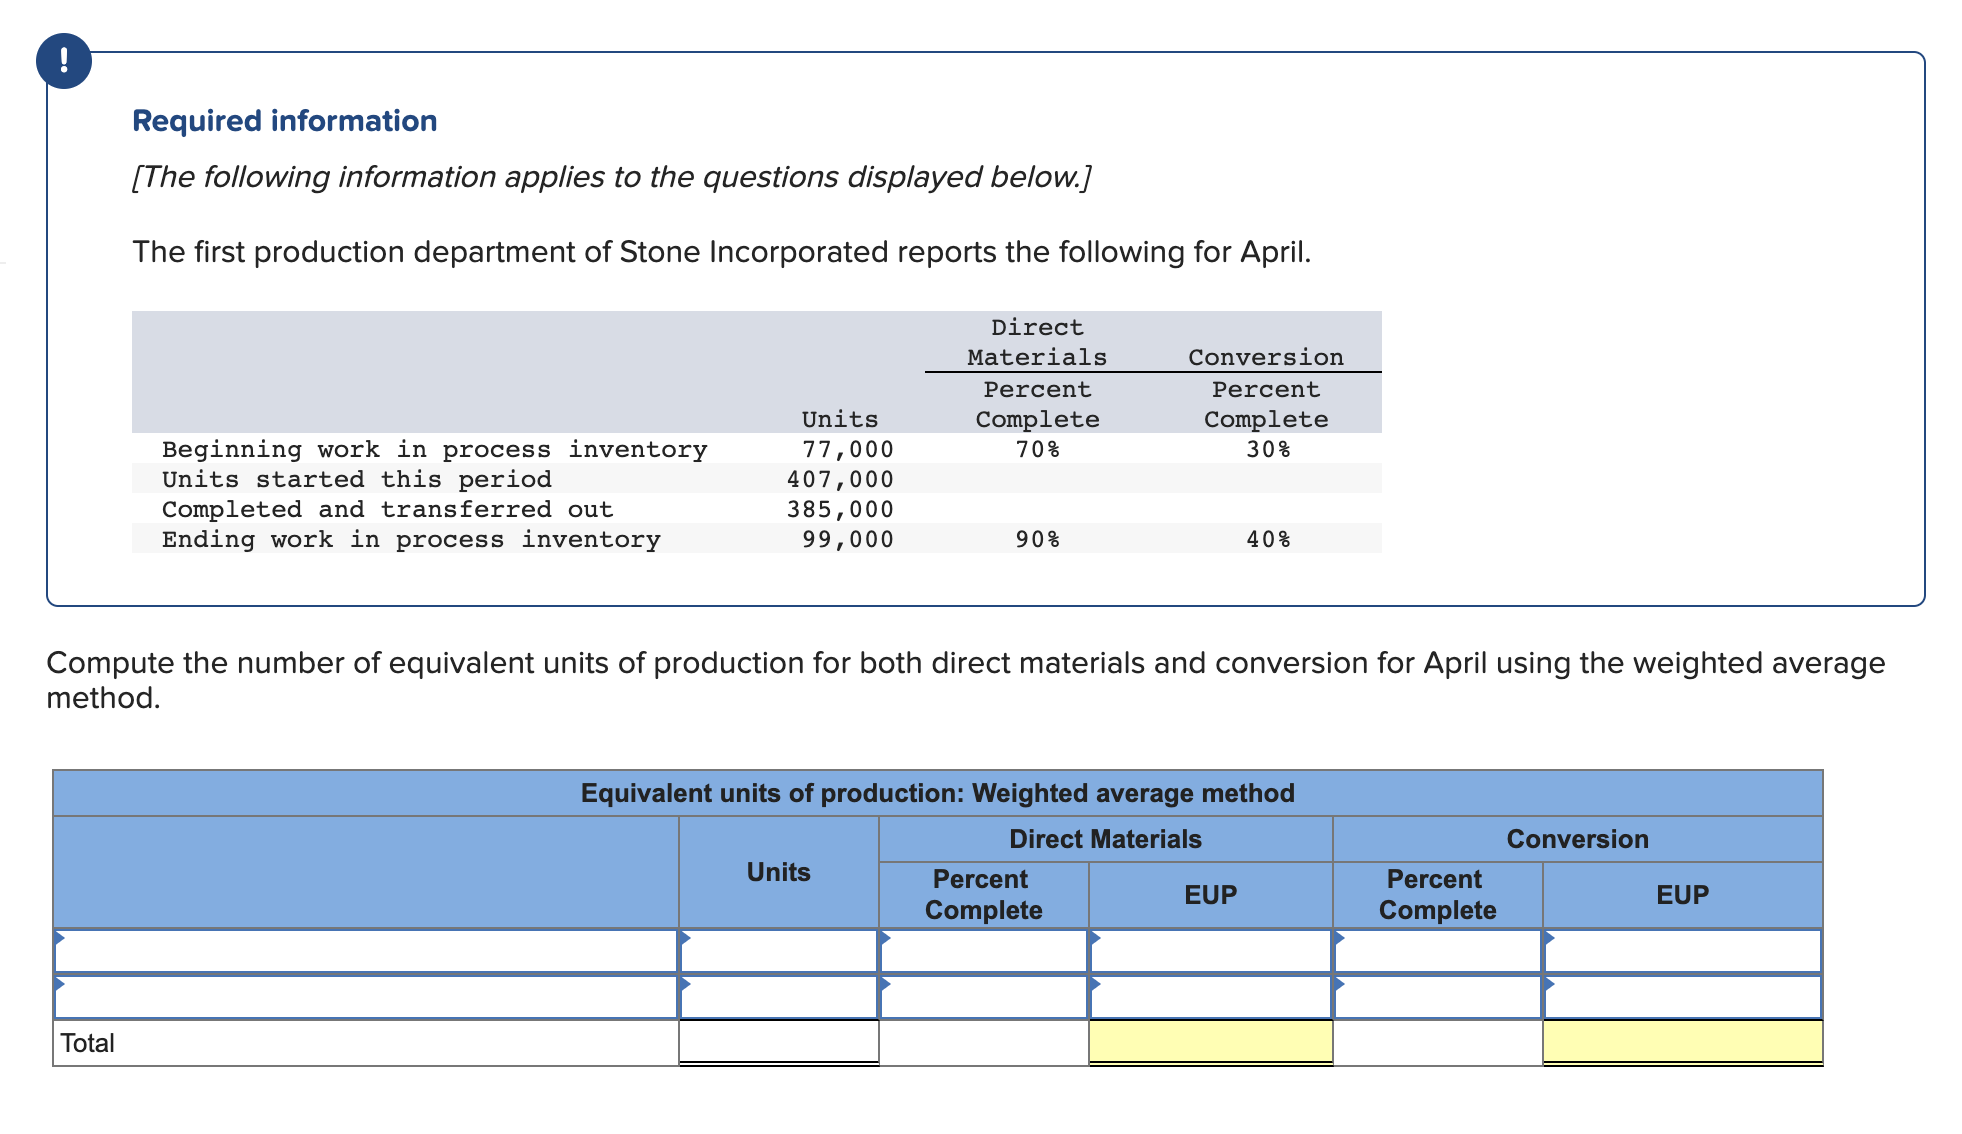
Task: Click '90%' ending materials percent
Action: [1038, 539]
